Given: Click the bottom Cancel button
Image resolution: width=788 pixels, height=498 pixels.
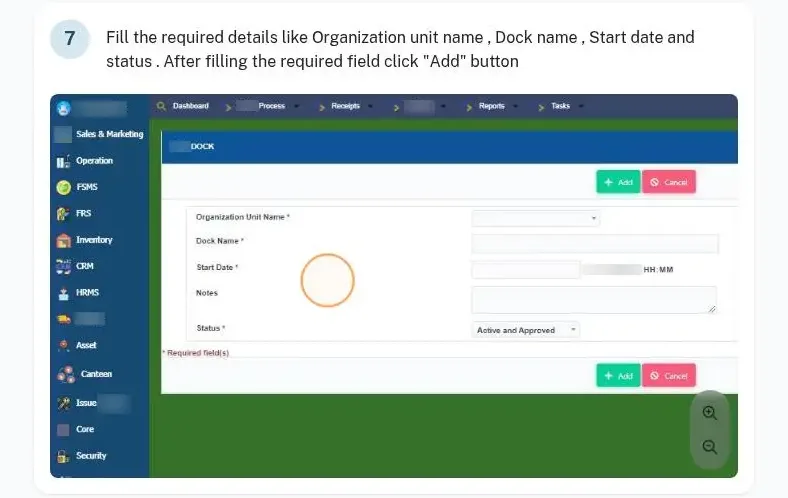Looking at the screenshot, I should tap(669, 375).
